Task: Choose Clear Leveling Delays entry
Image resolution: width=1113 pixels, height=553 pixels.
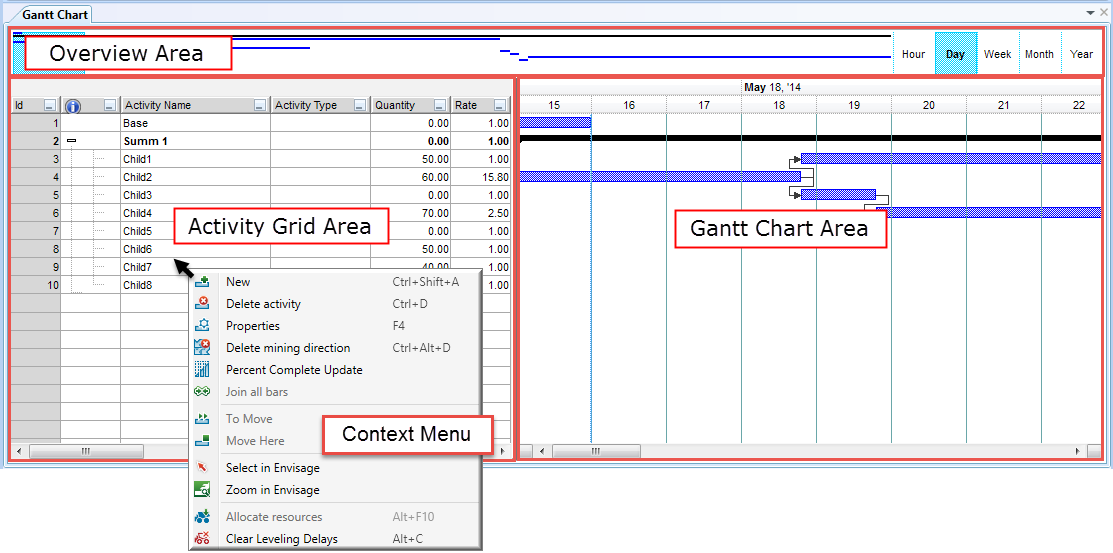Action: tap(282, 539)
